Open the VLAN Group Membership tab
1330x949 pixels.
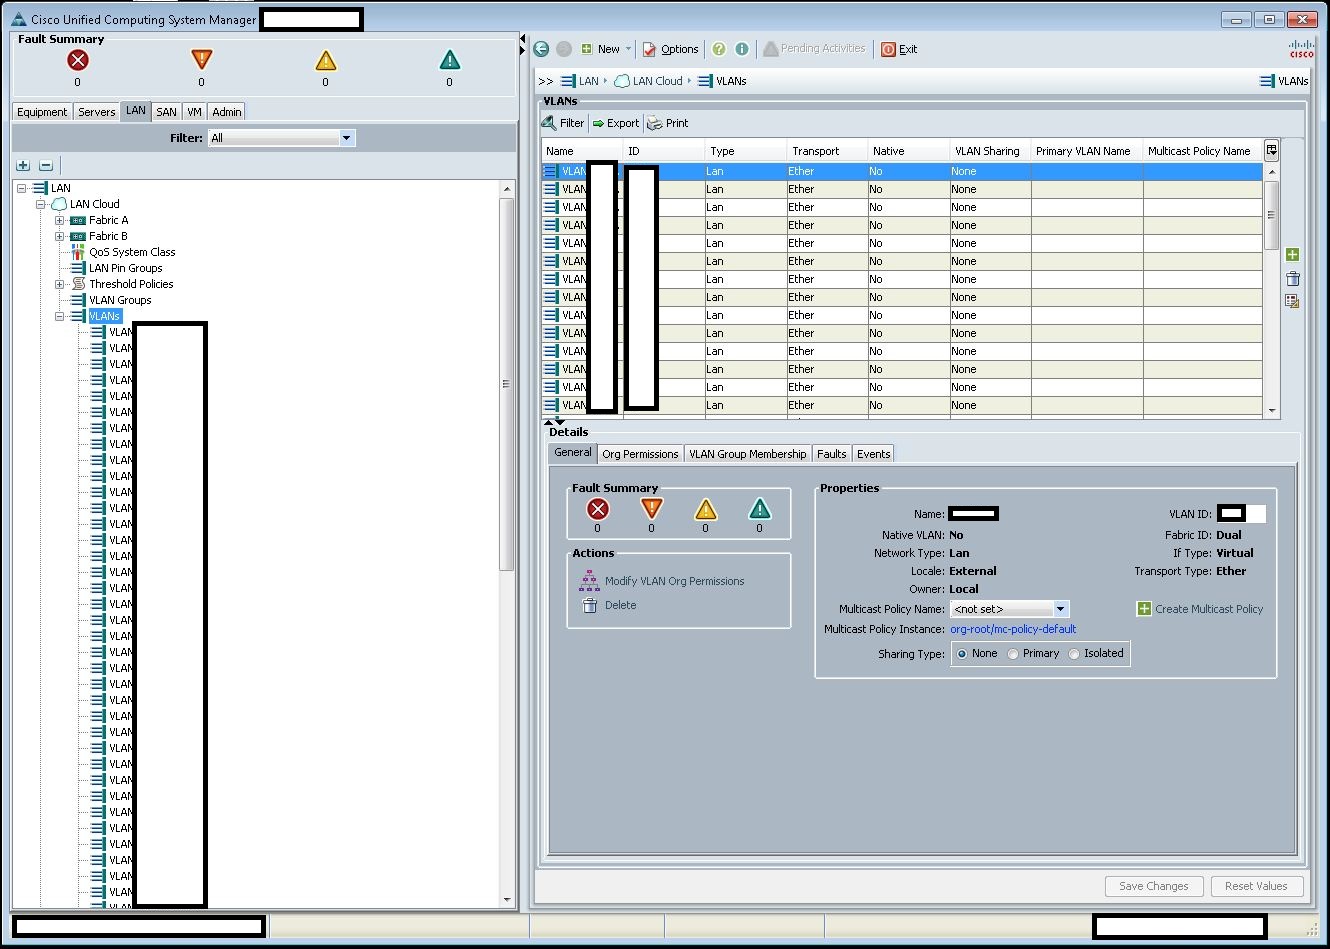click(747, 454)
